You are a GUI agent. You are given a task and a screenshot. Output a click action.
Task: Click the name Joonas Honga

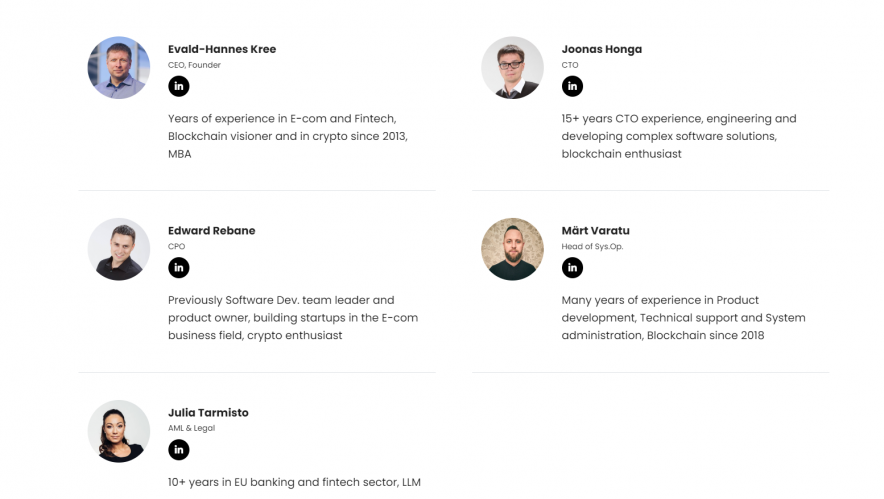point(602,49)
